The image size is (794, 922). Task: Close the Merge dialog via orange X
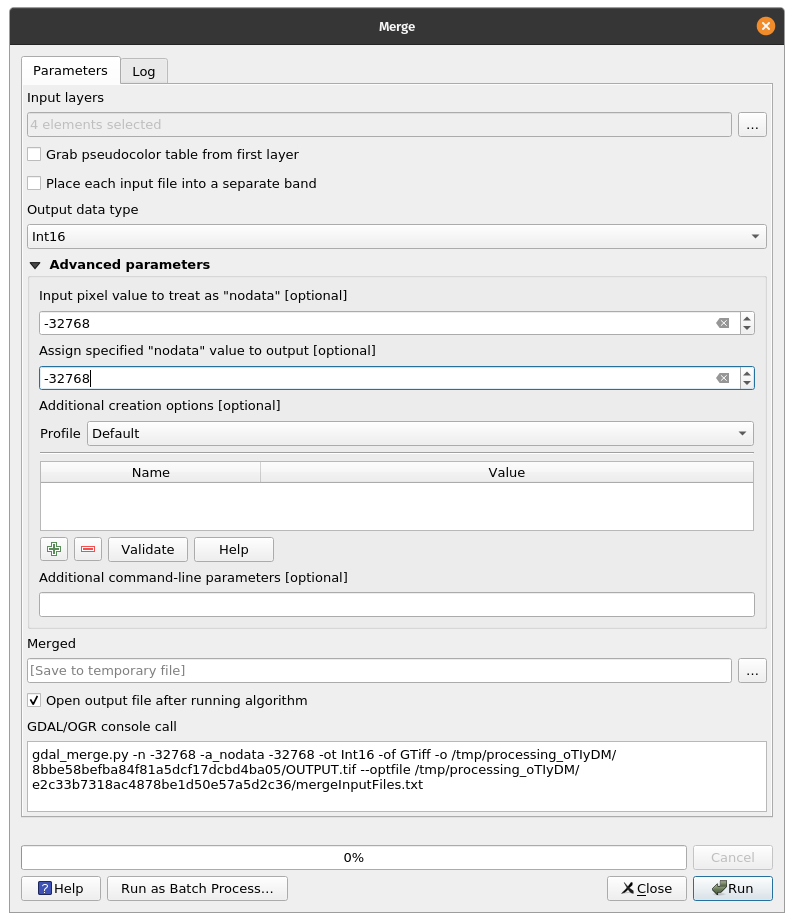coord(766,26)
